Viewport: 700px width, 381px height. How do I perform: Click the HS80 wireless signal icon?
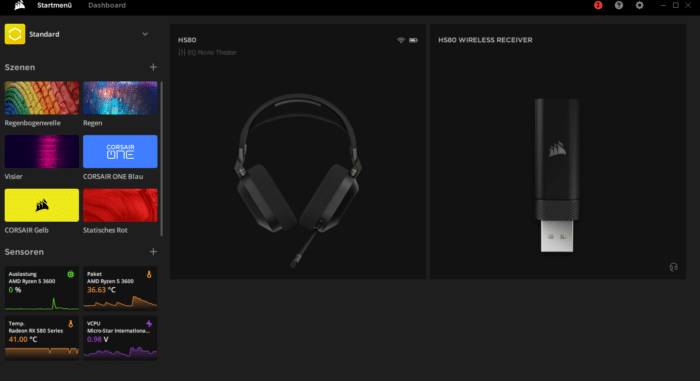click(401, 40)
